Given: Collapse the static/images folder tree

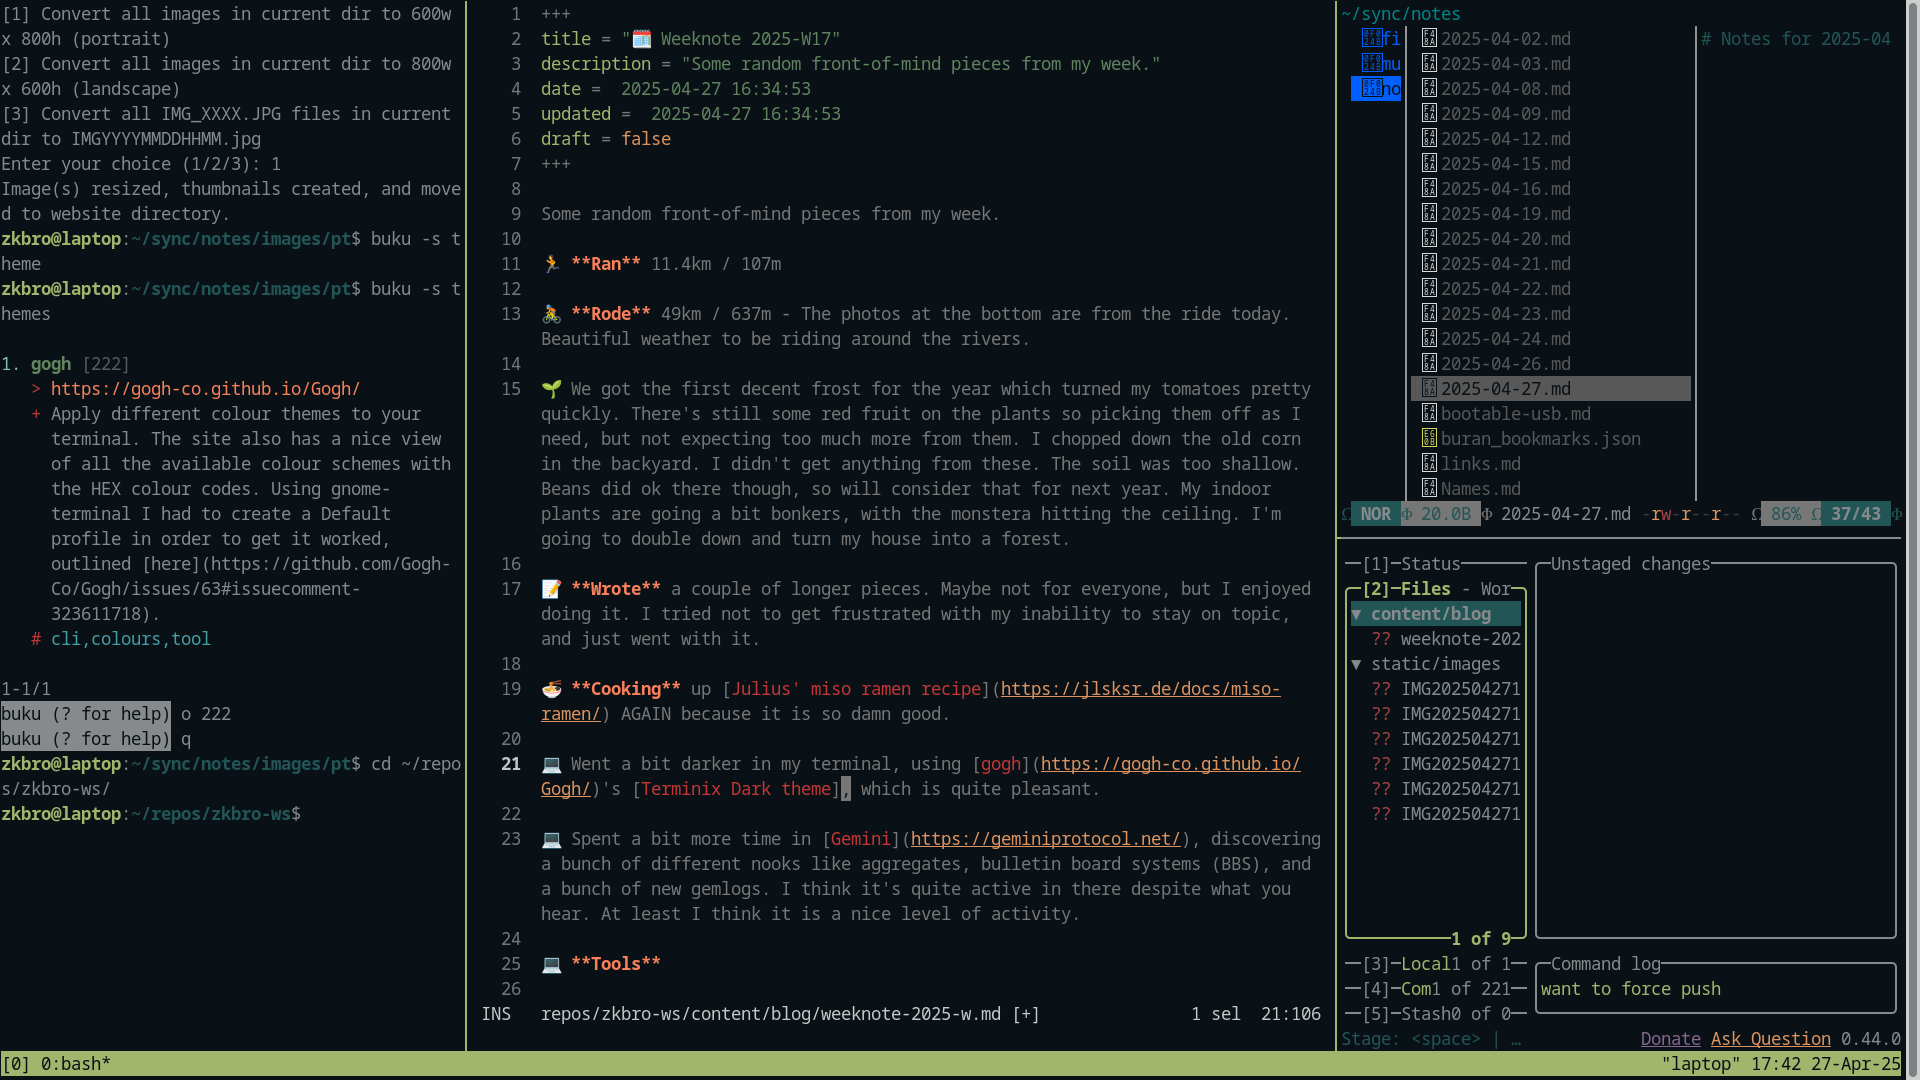Looking at the screenshot, I should pos(1357,663).
